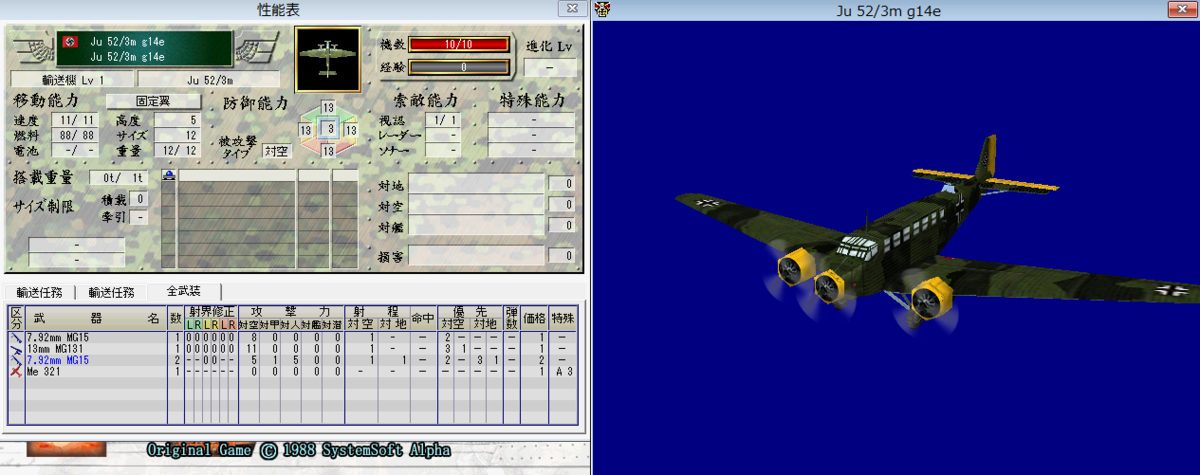Viewport: 1200px width, 475px height.
Task: Click the 弾数 column header
Action: [512, 318]
